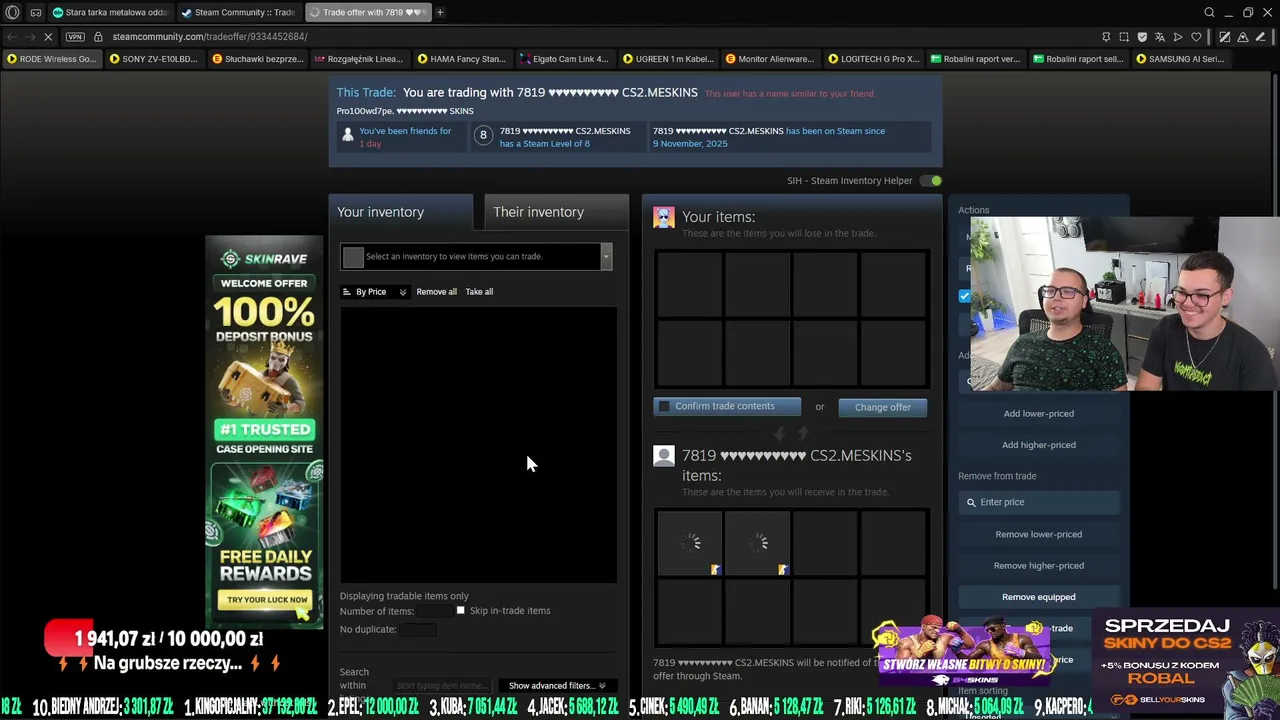The width and height of the screenshot is (1280, 720).
Task: Switch to Steam Community Trade tab
Action: [x=238, y=13]
